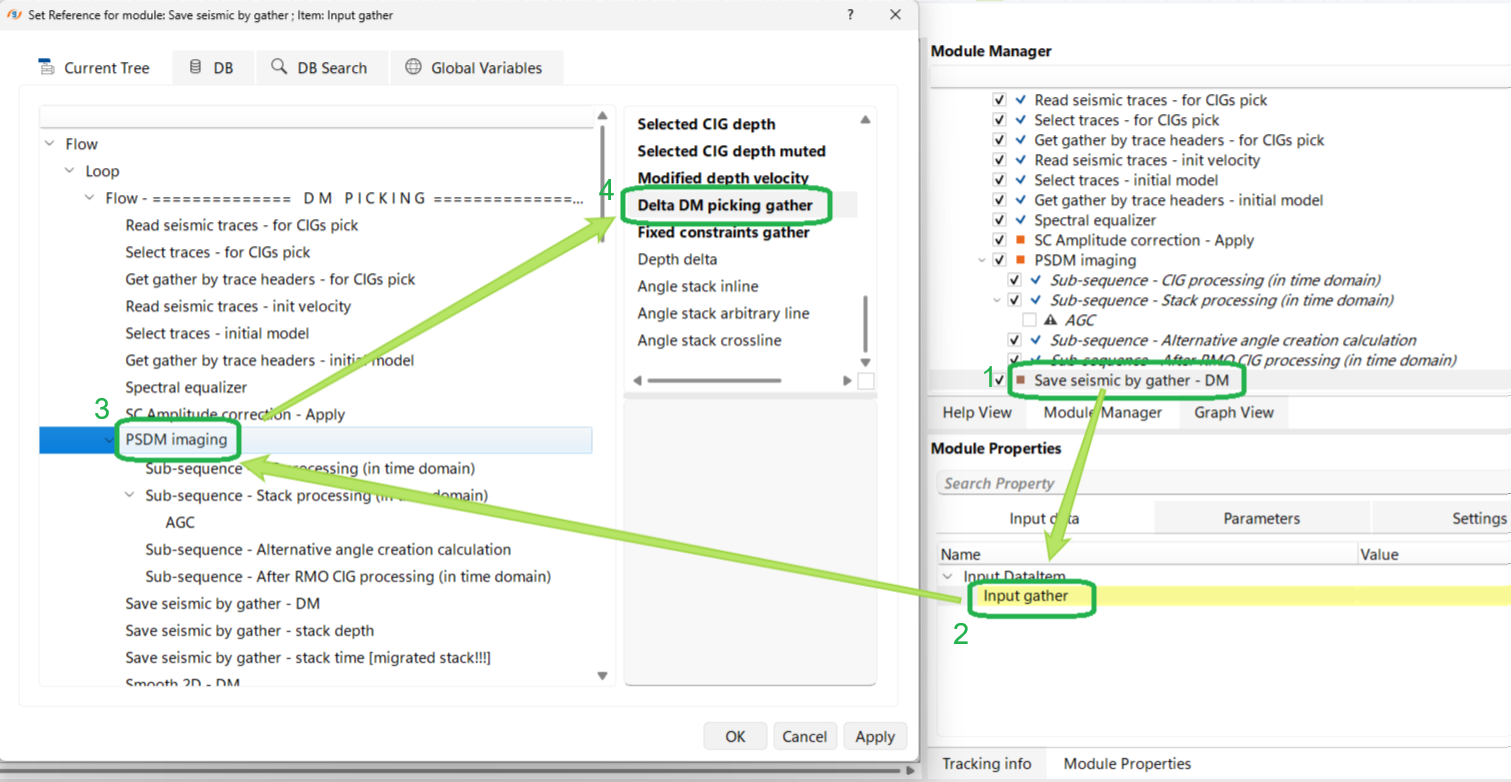Select the Module Properties bottom tab
This screenshot has height=782, width=1511.
pyautogui.click(x=1127, y=764)
